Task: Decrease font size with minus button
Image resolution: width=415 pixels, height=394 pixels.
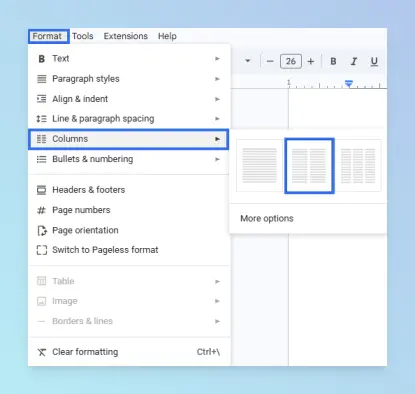Action: [270, 61]
